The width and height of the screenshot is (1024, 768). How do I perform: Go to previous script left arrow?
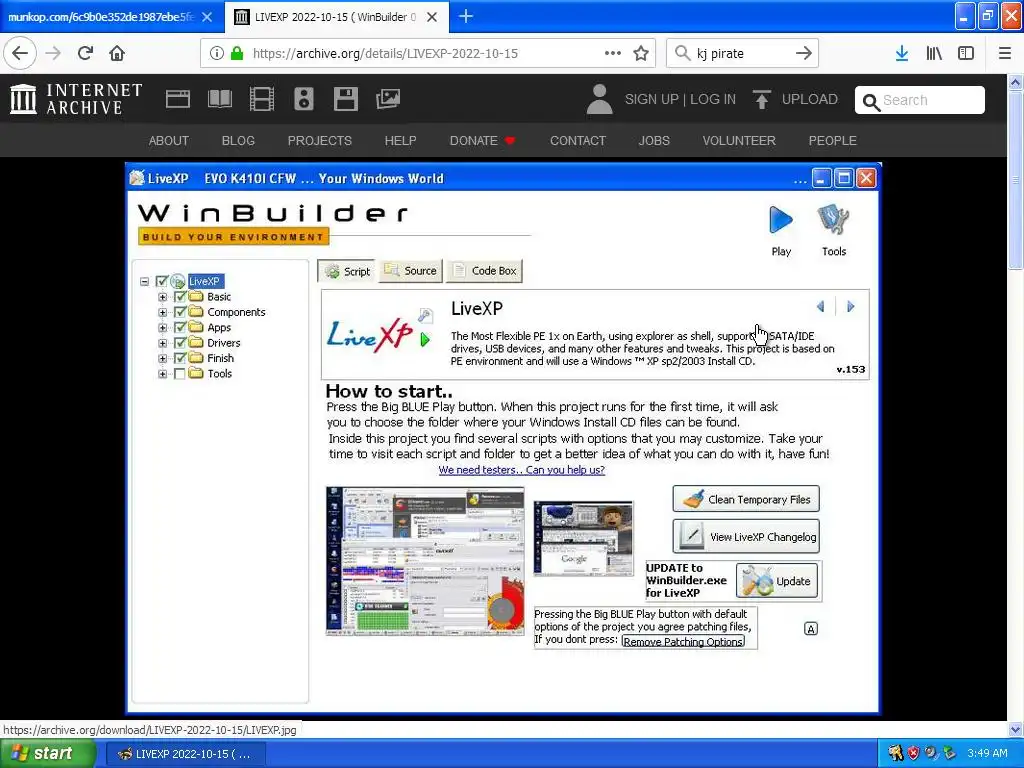tap(821, 306)
